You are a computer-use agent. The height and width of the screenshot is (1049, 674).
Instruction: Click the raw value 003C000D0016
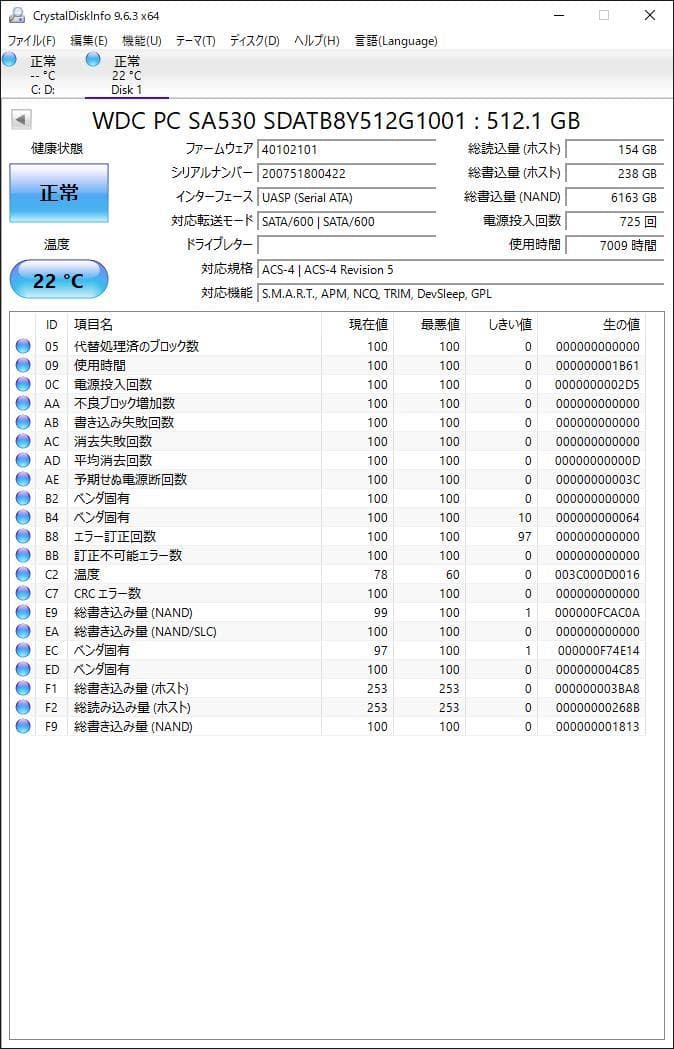pos(598,575)
